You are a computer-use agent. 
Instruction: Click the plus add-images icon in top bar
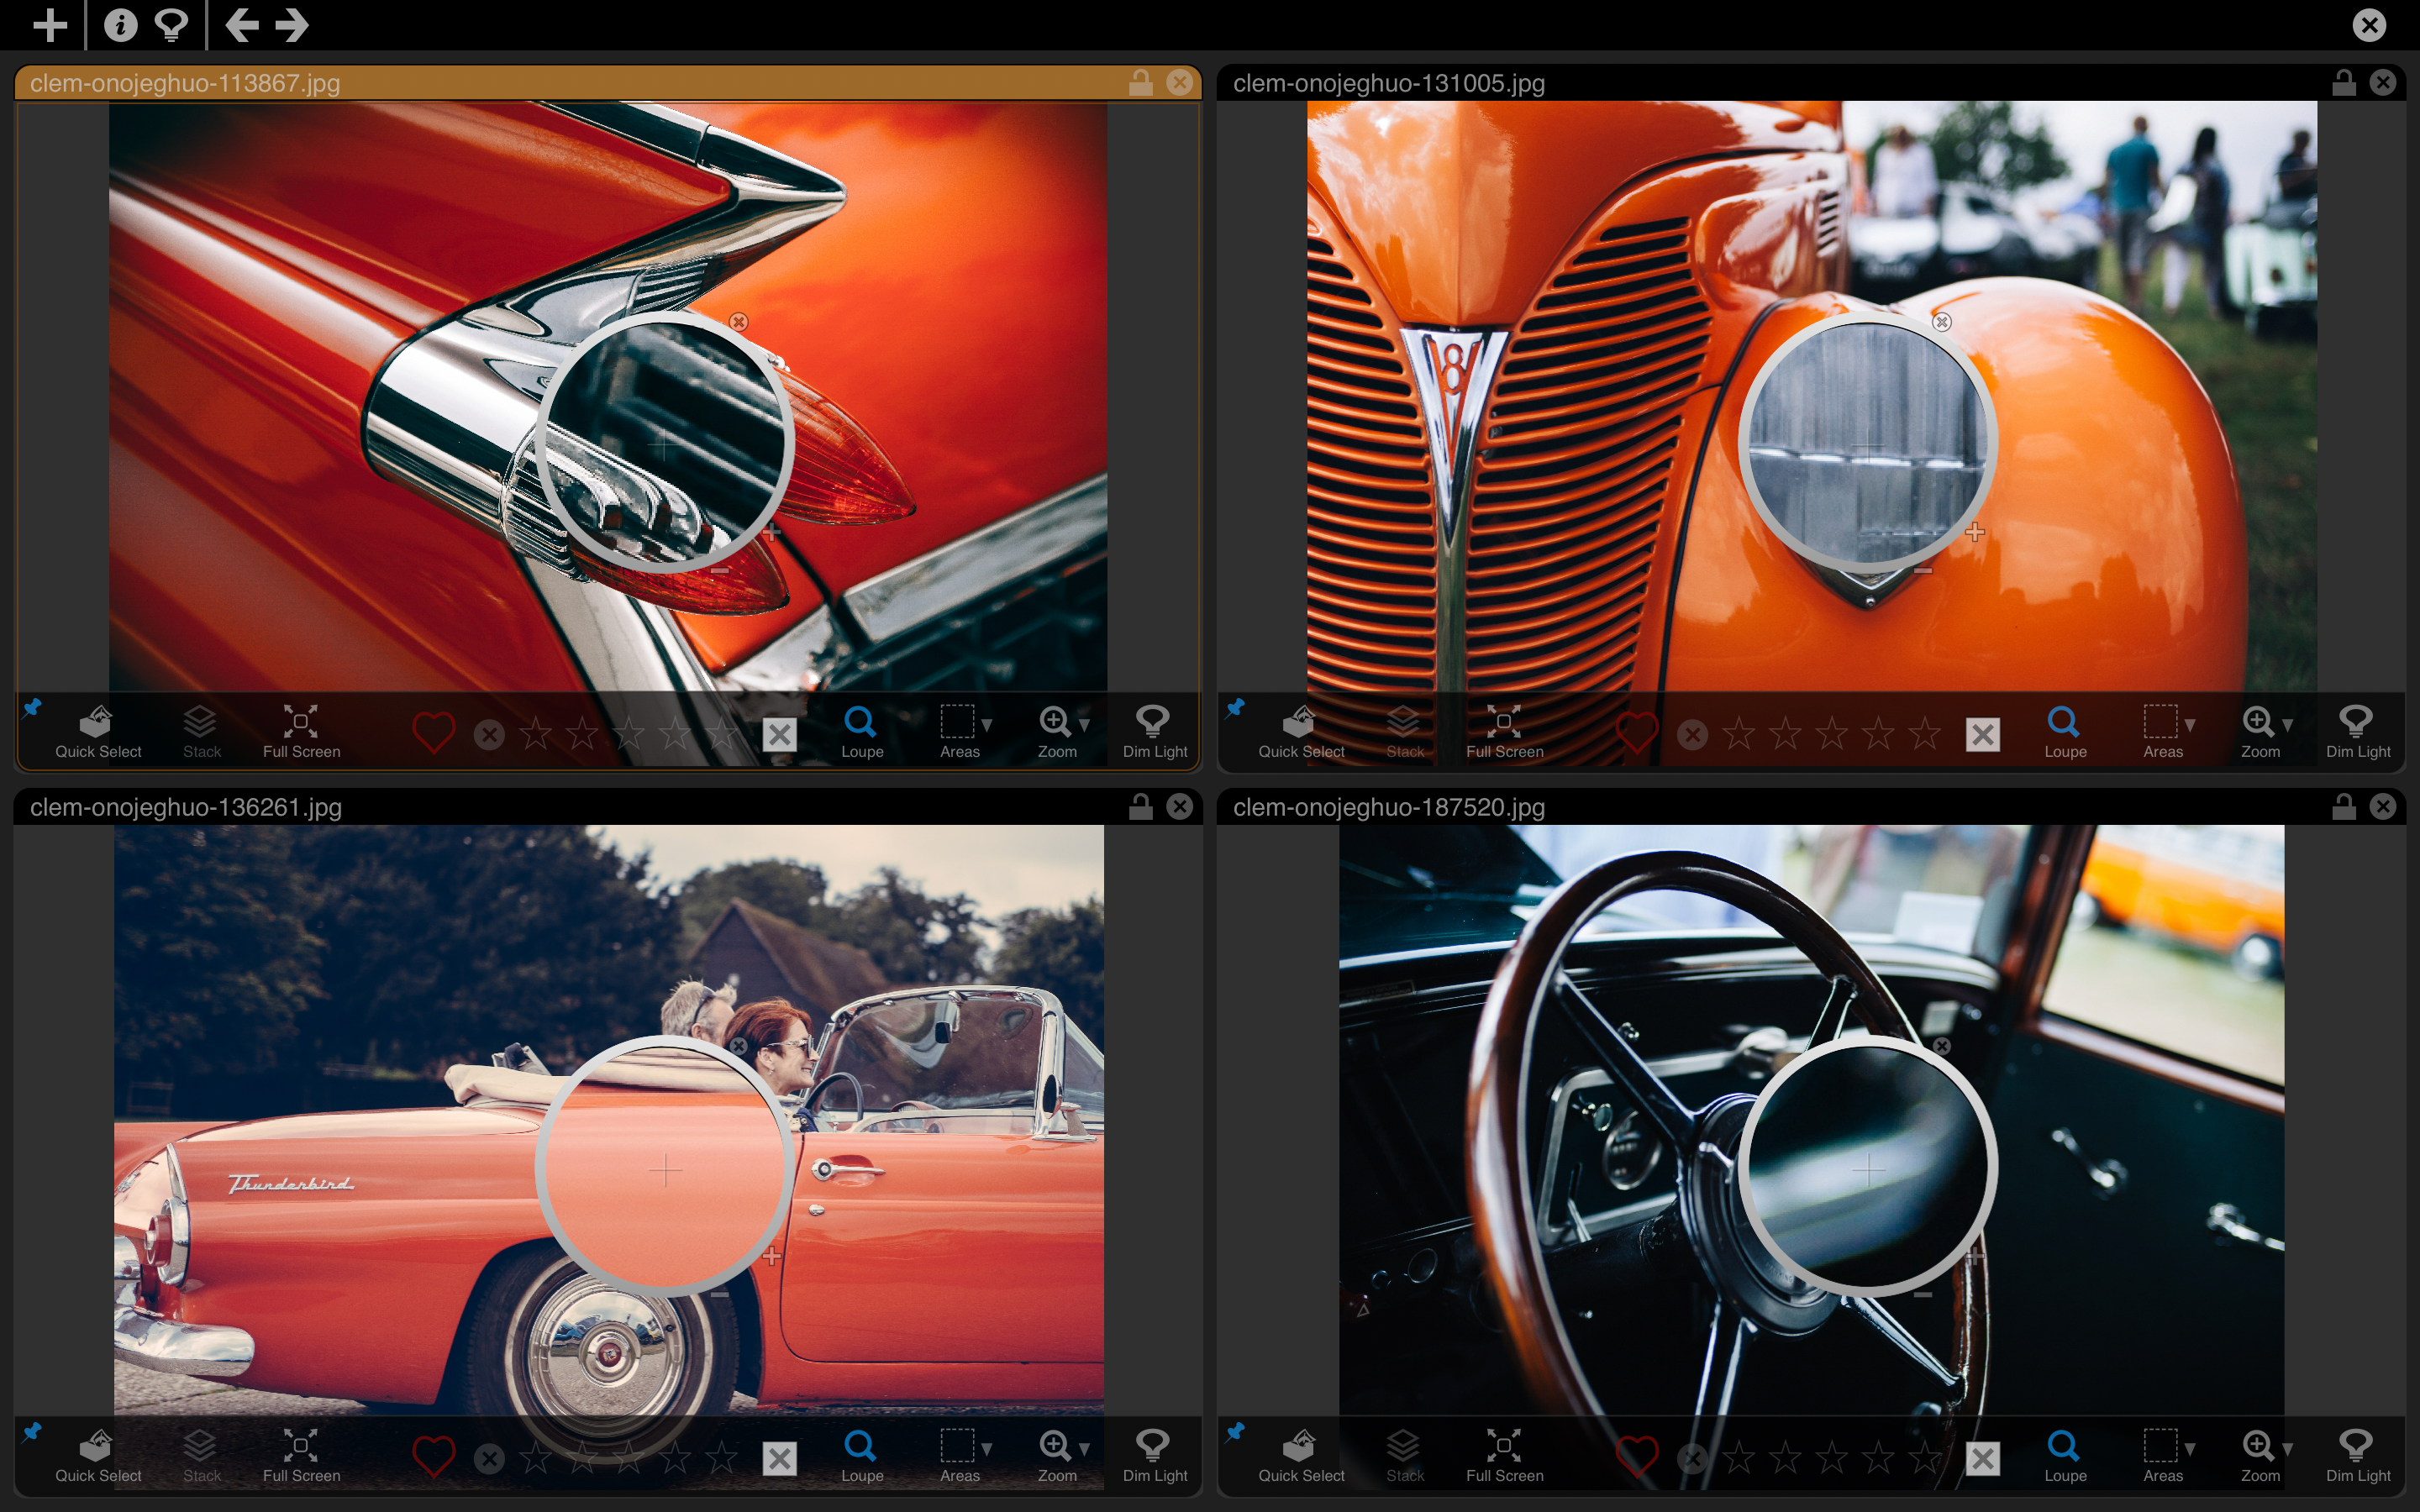pyautogui.click(x=49, y=24)
